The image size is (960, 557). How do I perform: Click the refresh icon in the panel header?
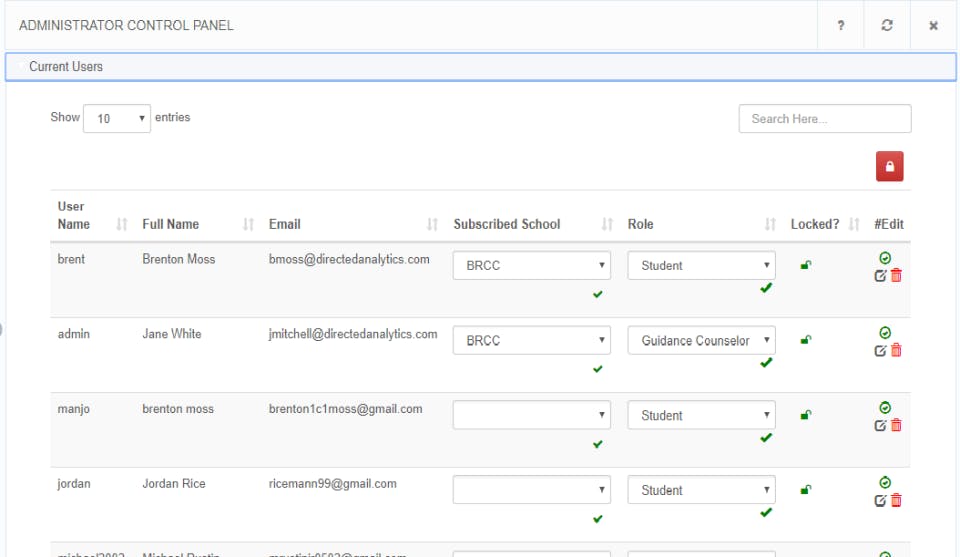[x=887, y=25]
